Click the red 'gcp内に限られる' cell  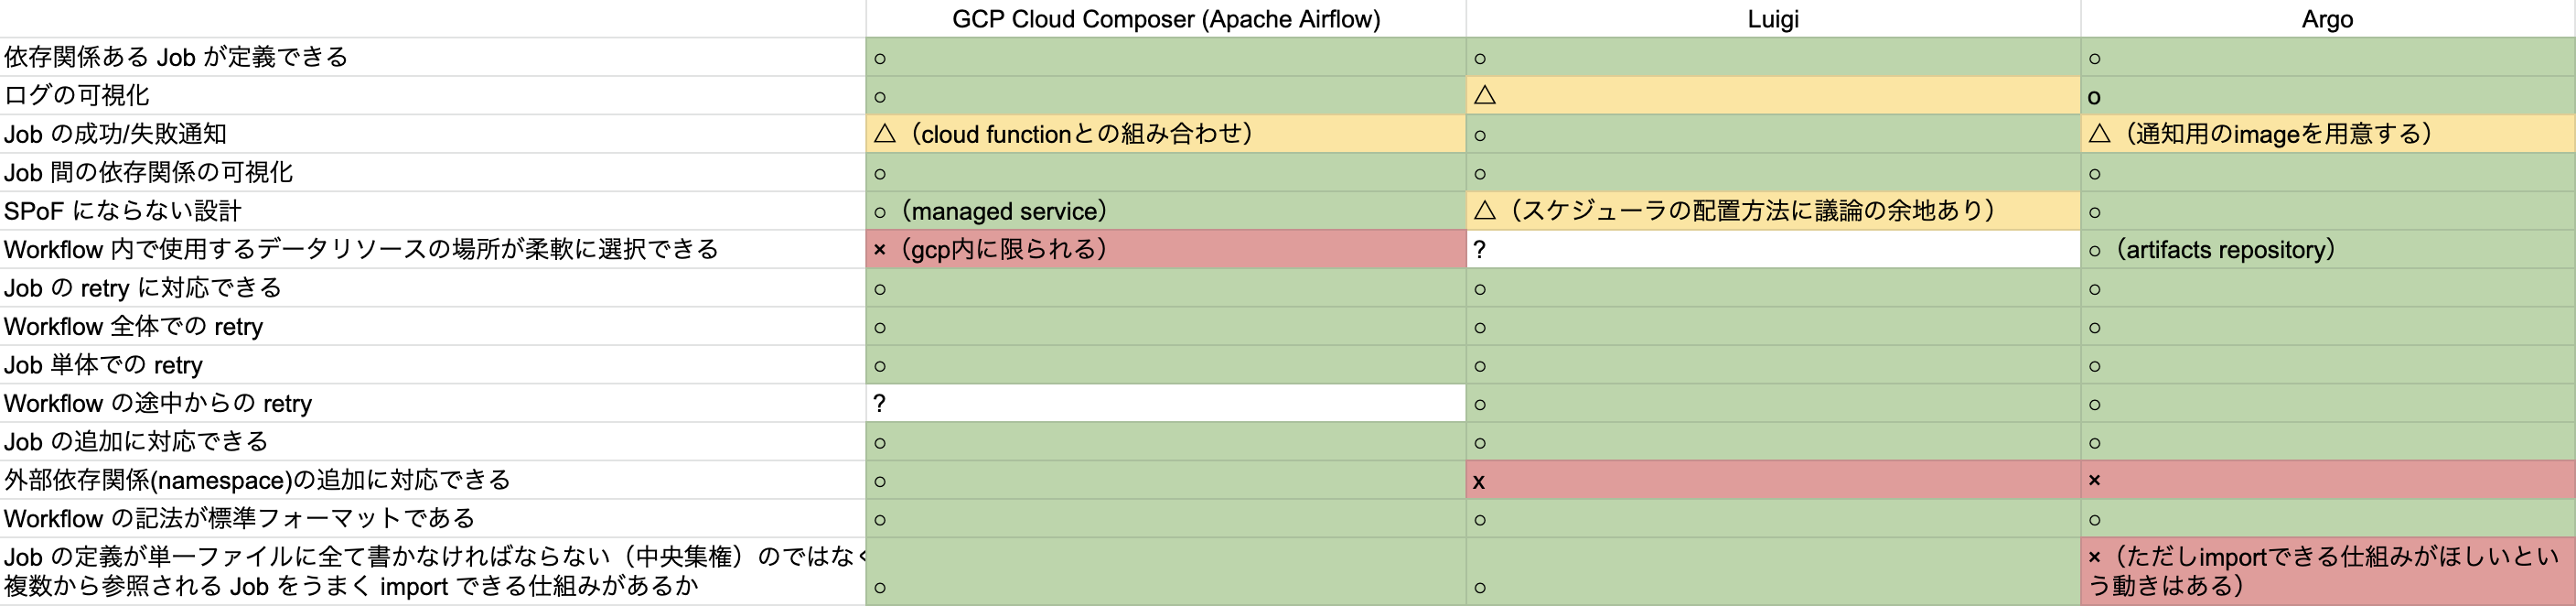1166,249
